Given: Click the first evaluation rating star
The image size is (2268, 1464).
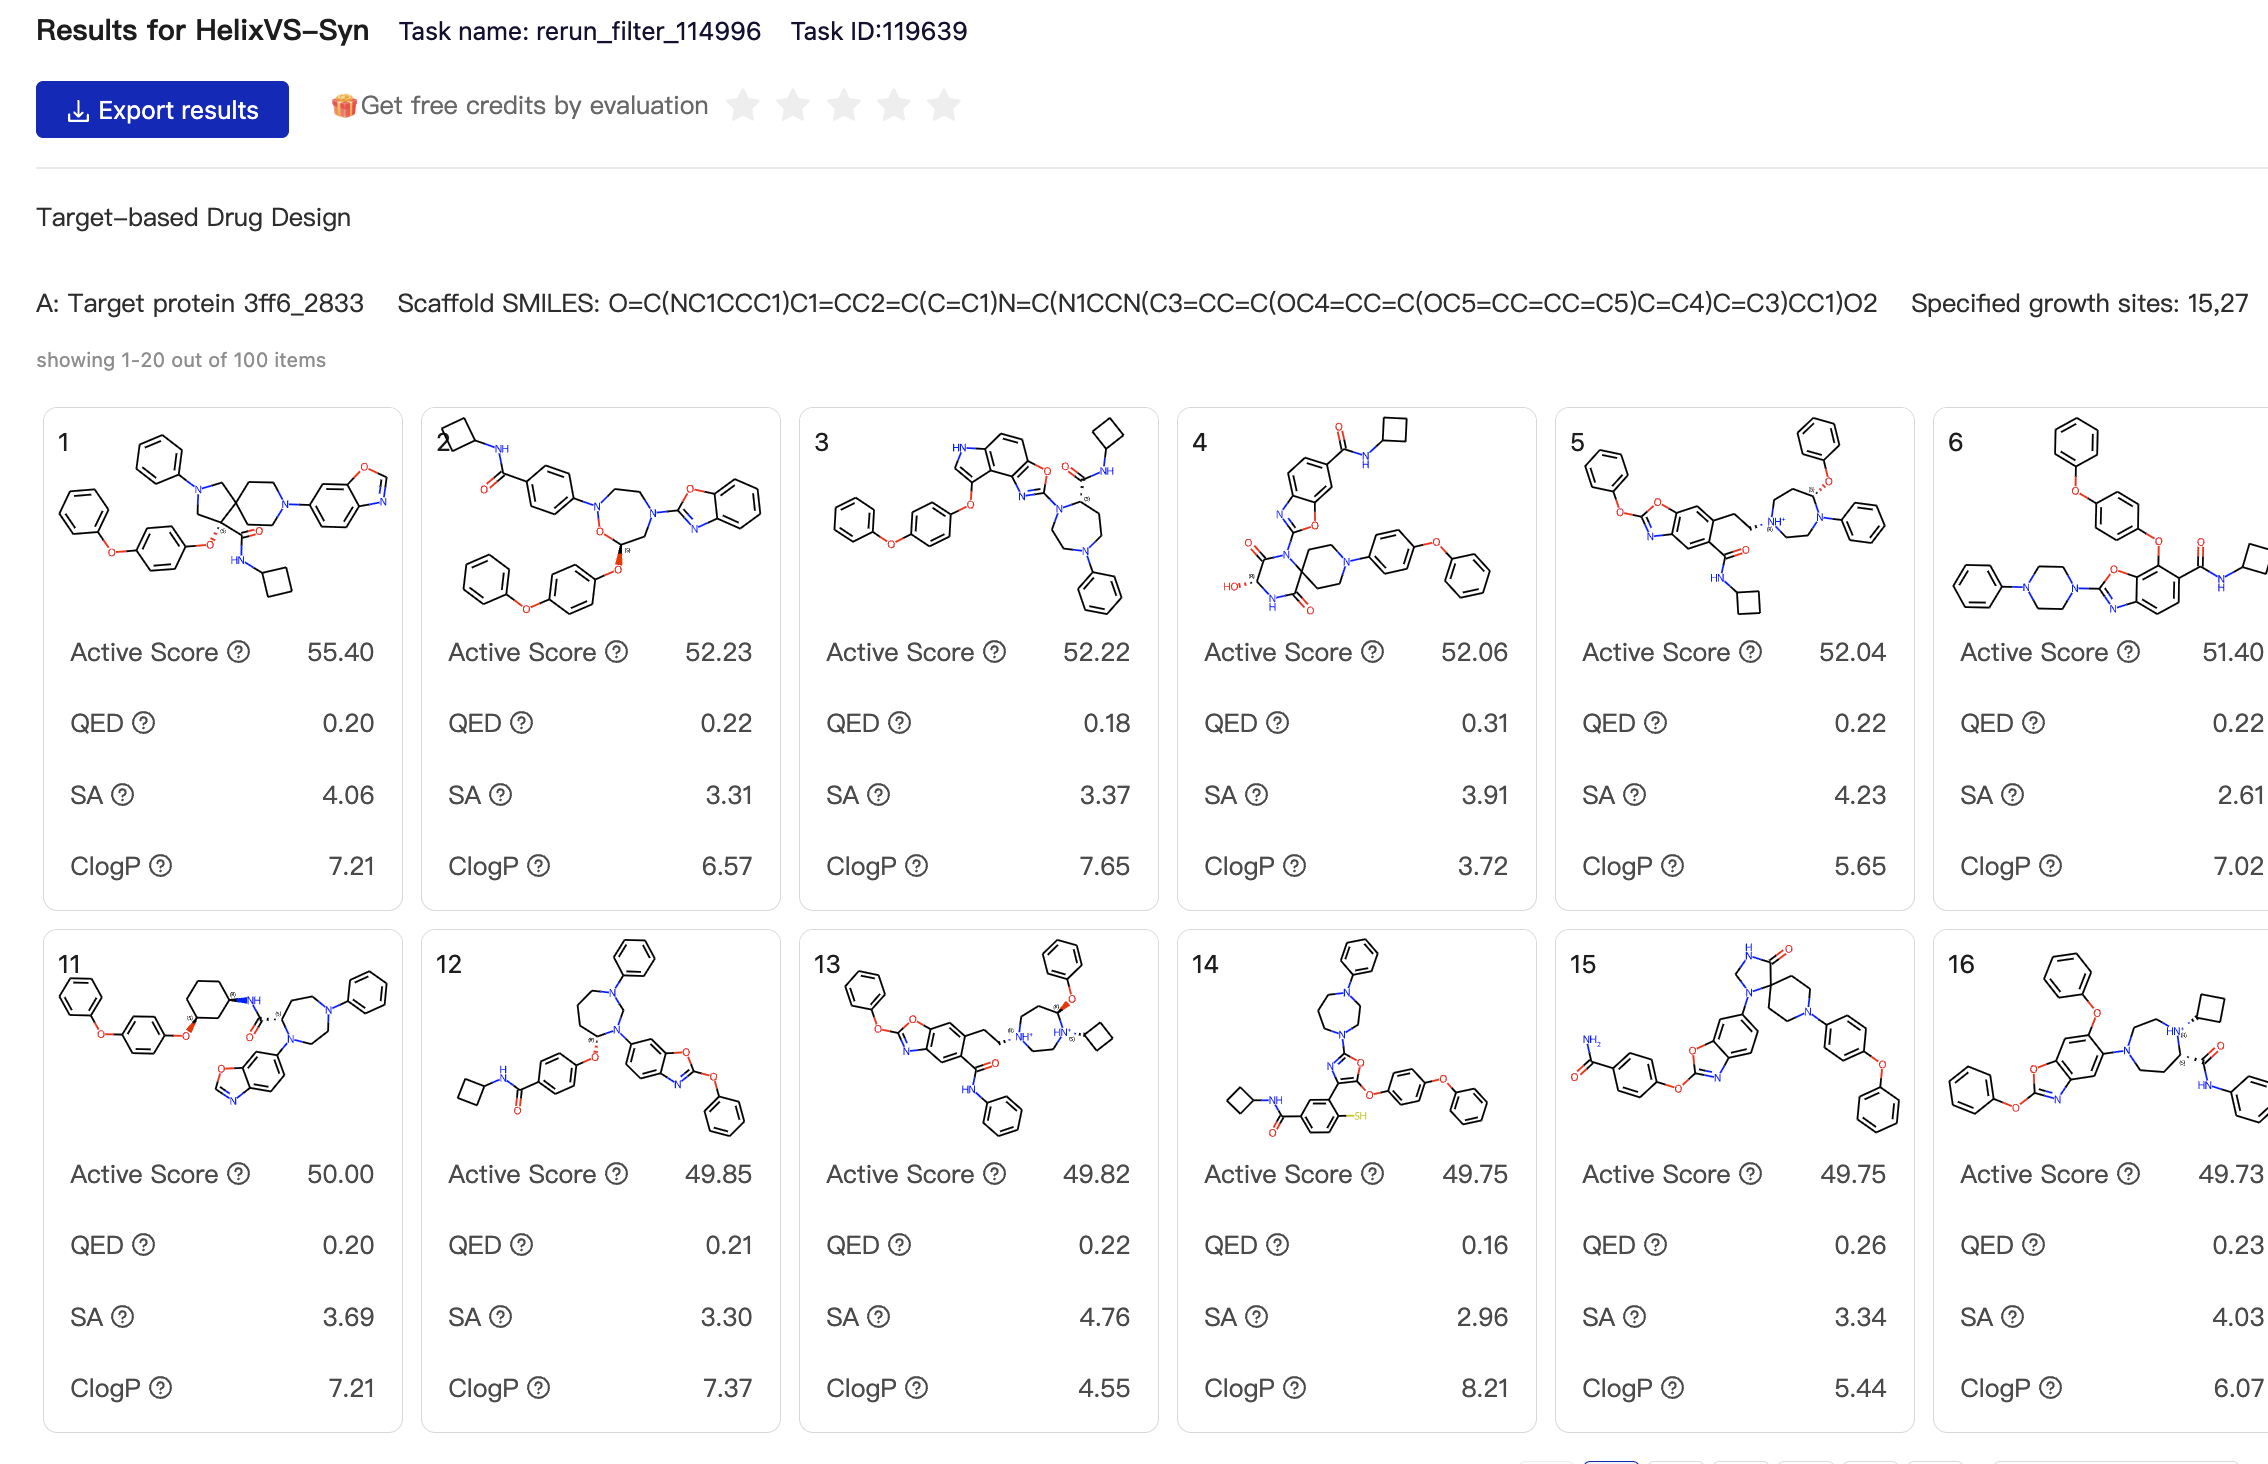Looking at the screenshot, I should (743, 105).
